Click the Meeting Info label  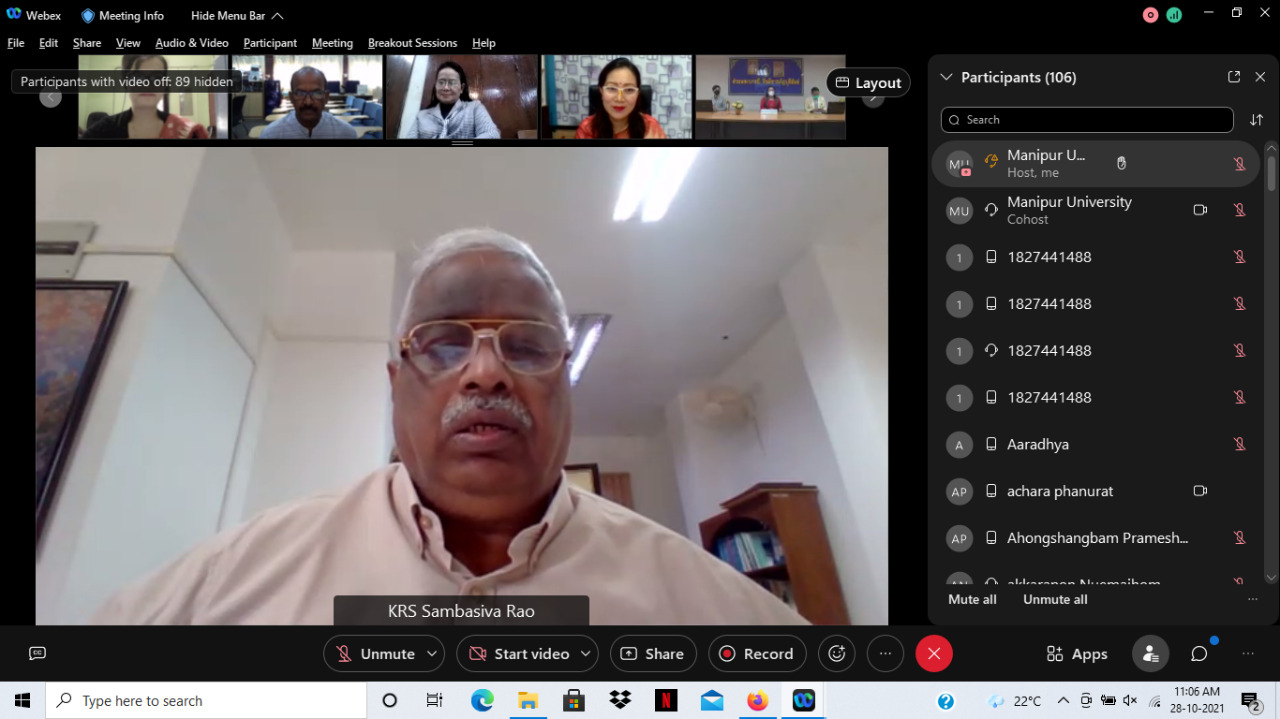[x=132, y=16]
